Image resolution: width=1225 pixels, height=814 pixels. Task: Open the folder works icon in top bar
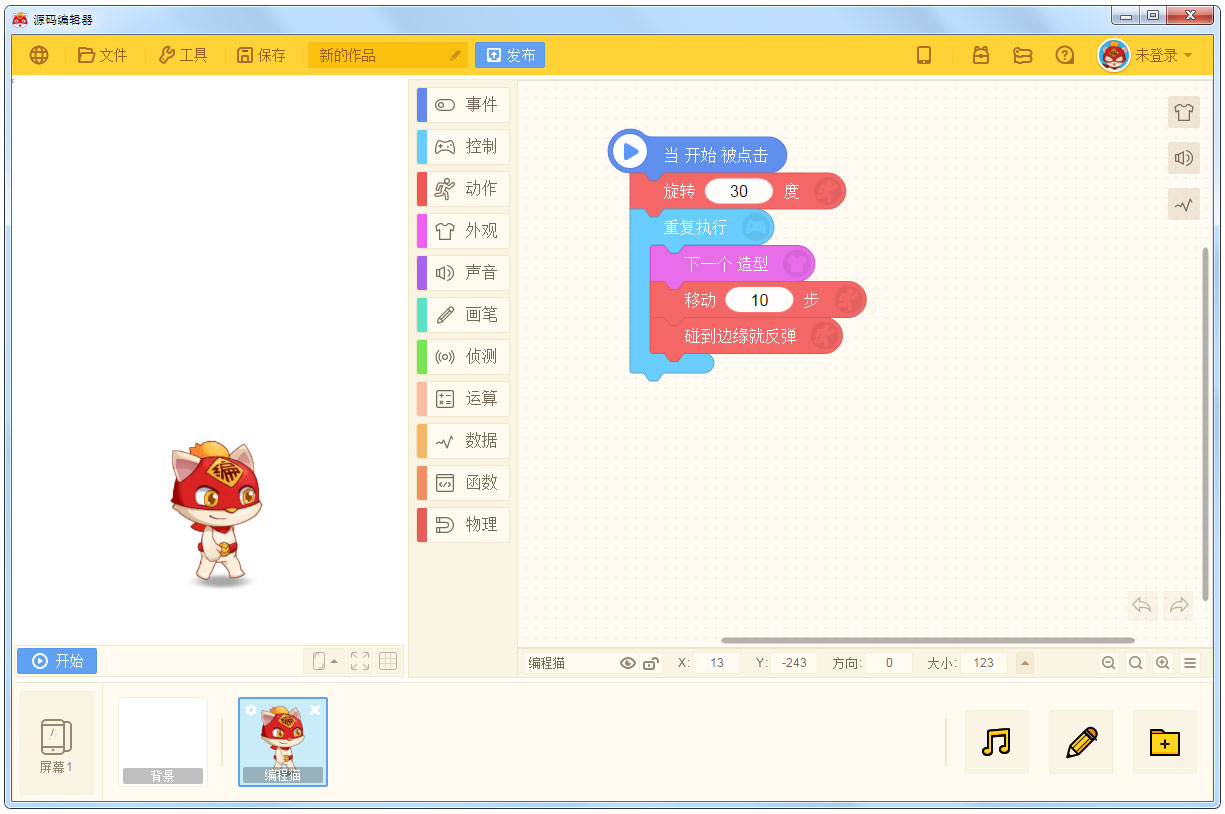[1022, 56]
